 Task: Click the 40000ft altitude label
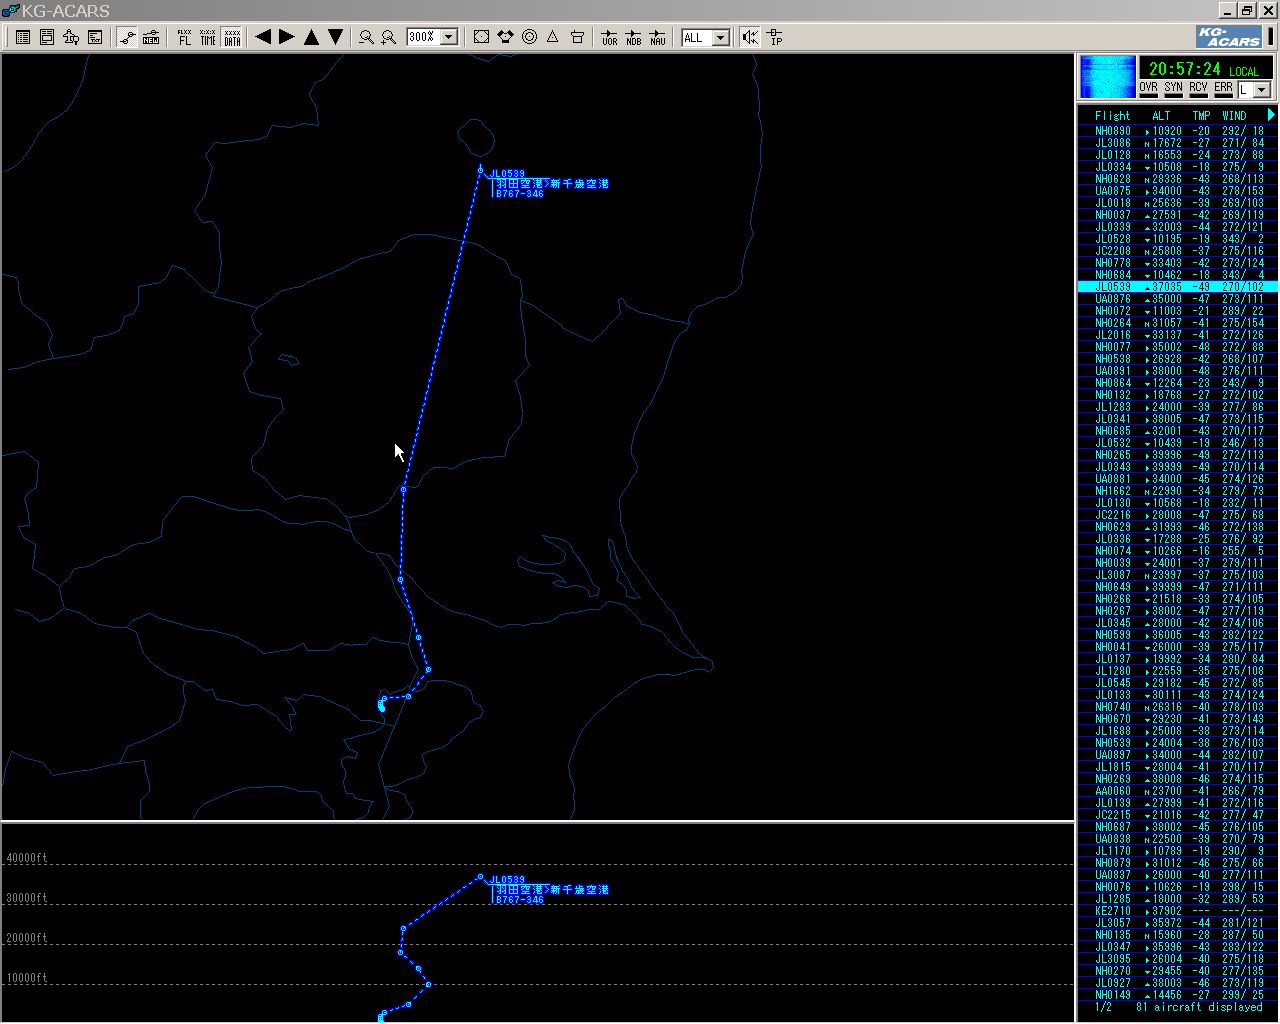27,858
